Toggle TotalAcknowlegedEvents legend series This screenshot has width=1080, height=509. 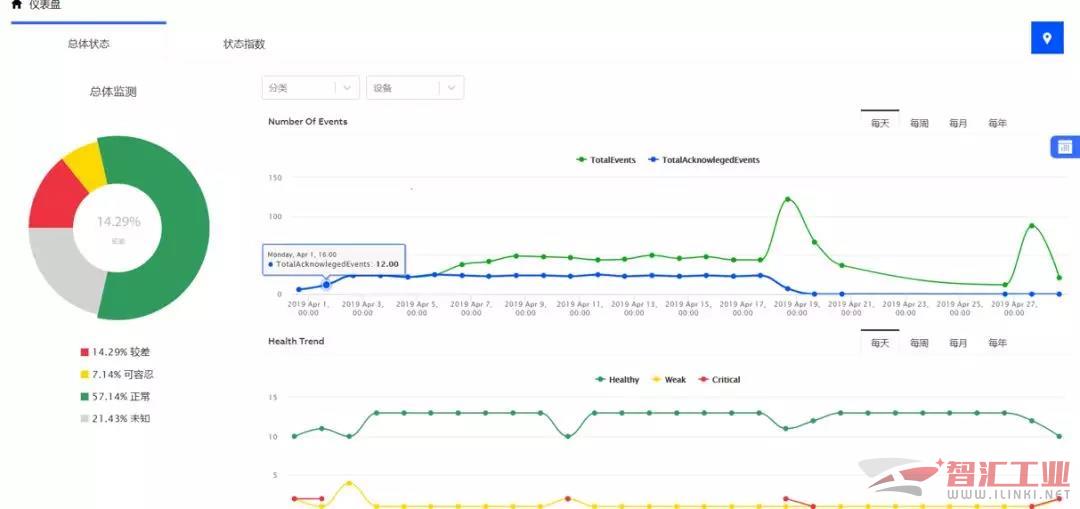(704, 160)
